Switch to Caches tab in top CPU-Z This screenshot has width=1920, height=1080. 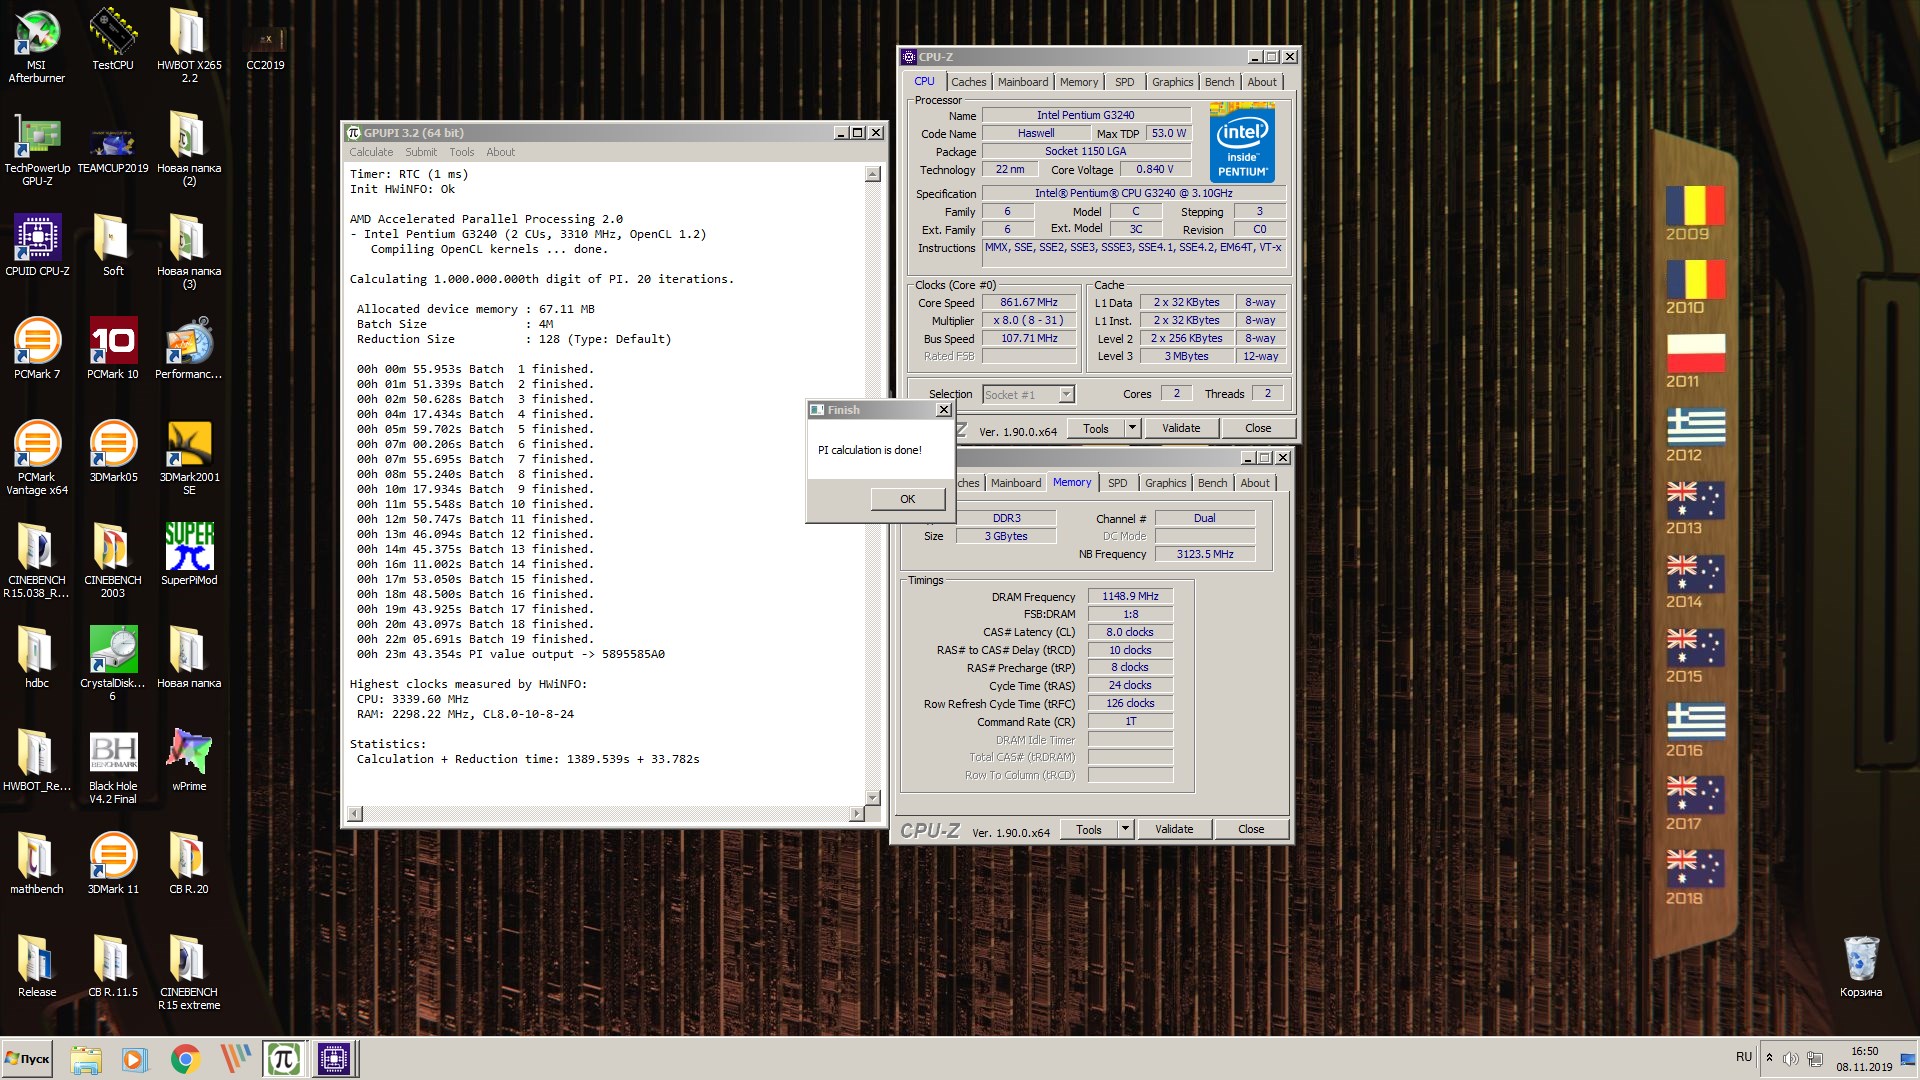coord(968,82)
